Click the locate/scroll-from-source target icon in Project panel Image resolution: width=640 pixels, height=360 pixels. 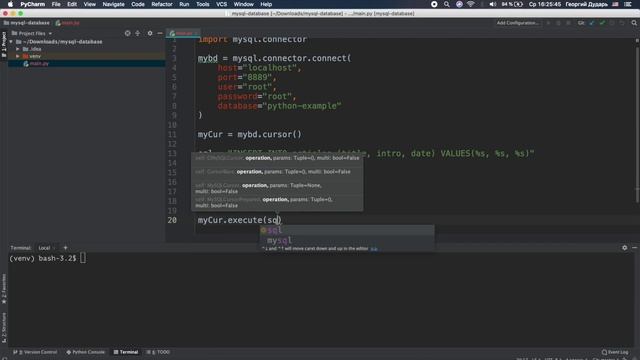[x=127, y=33]
